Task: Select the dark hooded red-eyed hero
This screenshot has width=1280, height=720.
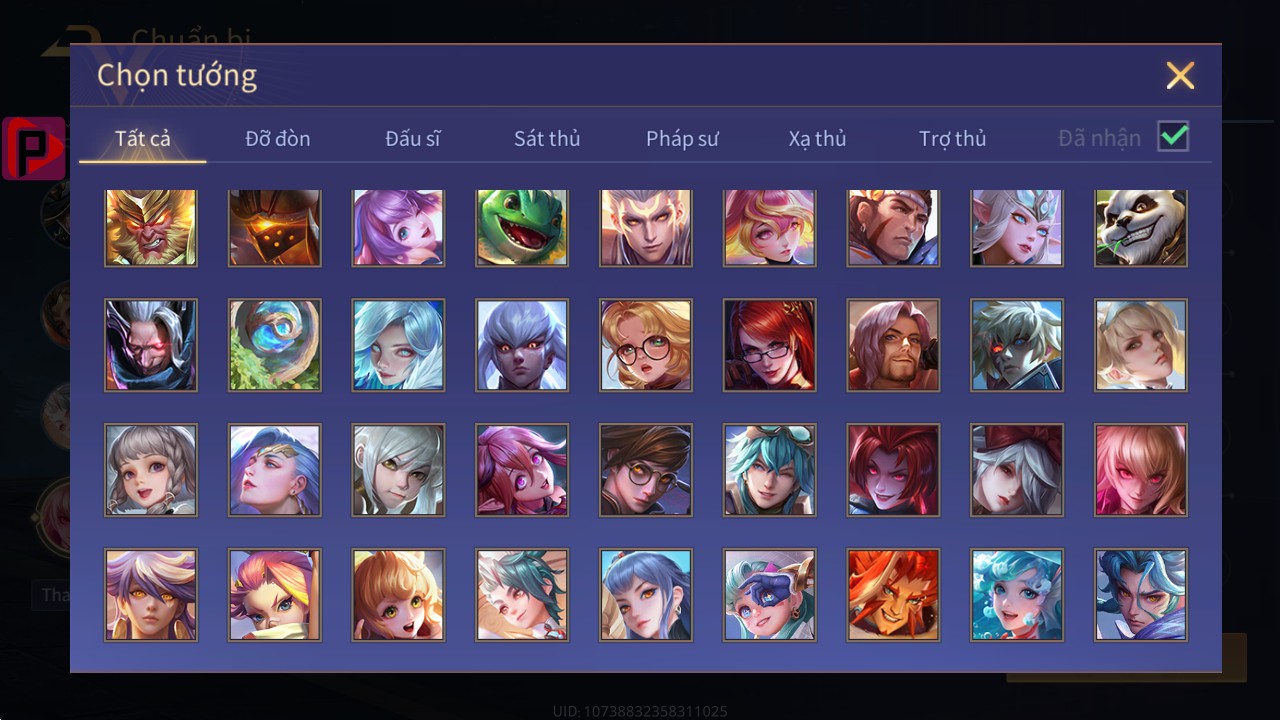Action: [x=151, y=345]
